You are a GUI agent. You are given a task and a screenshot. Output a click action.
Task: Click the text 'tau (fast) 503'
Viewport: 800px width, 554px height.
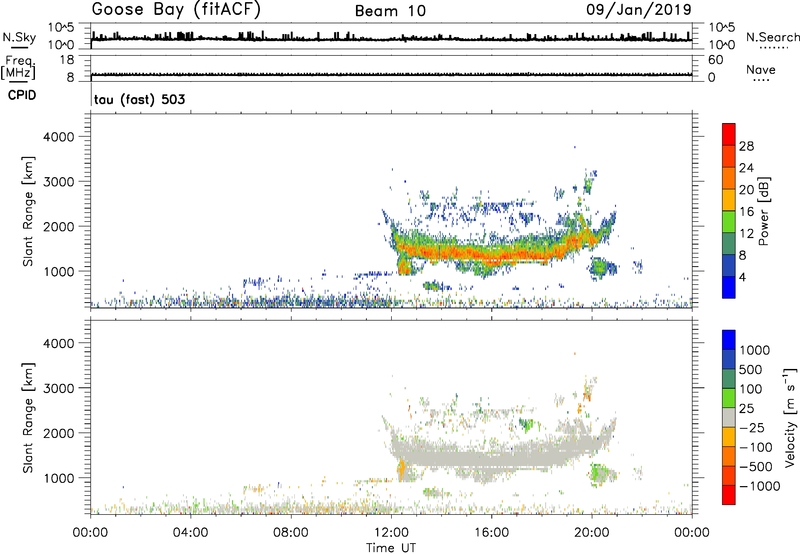pos(139,99)
